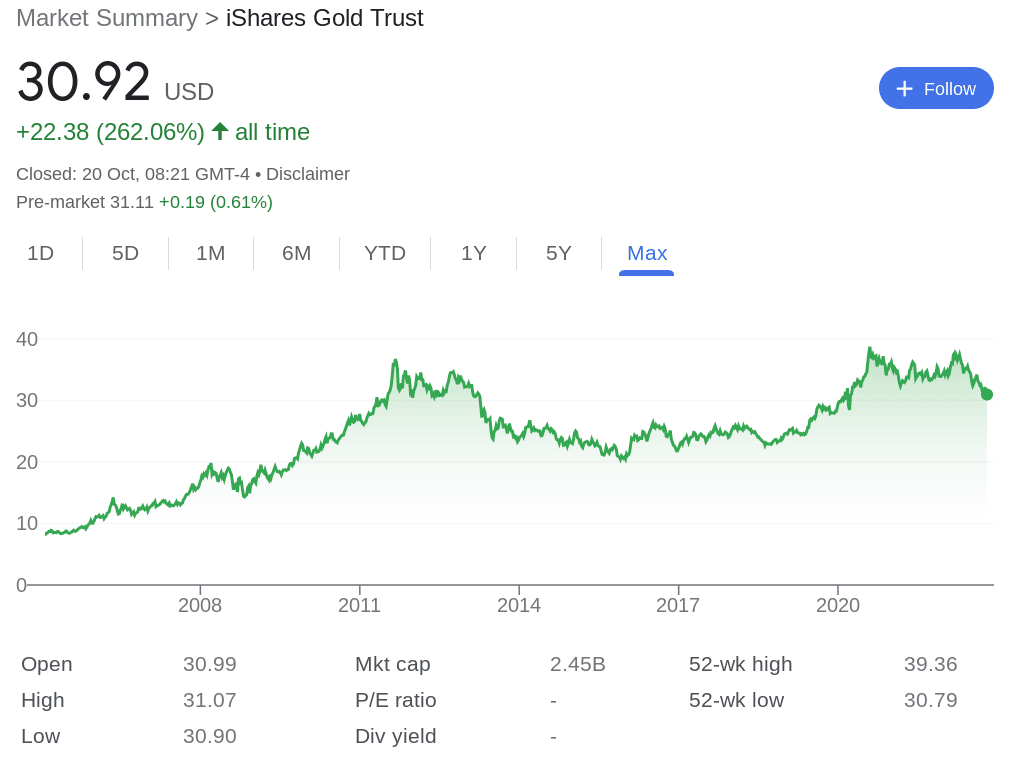Select the 1Y time range tab
The width and height of the screenshot is (1033, 766).
click(x=474, y=253)
